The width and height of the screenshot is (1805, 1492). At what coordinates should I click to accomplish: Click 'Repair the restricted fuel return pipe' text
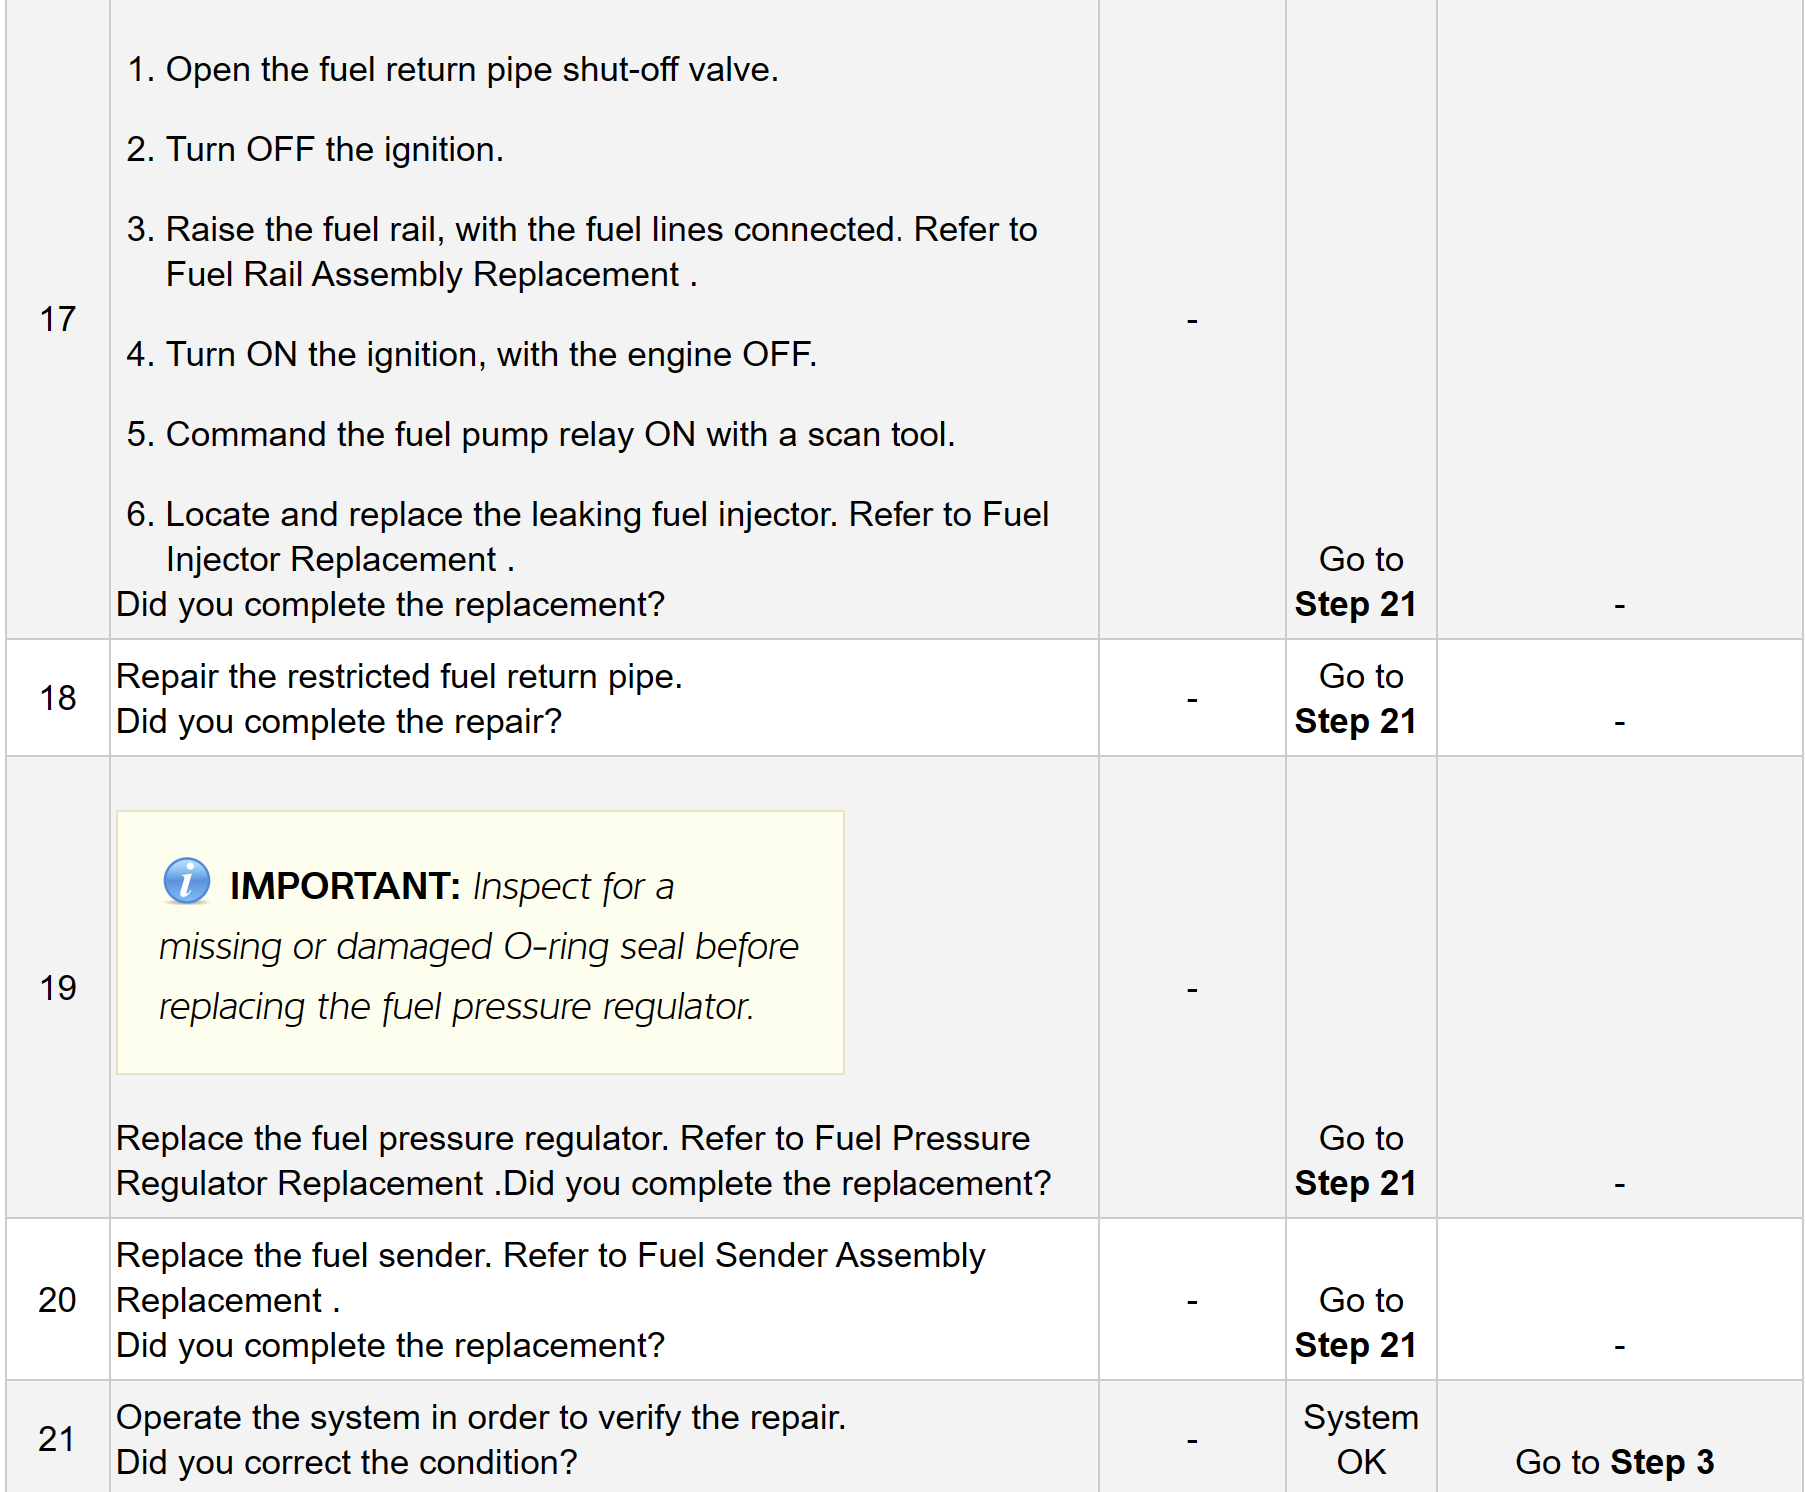pyautogui.click(x=399, y=677)
